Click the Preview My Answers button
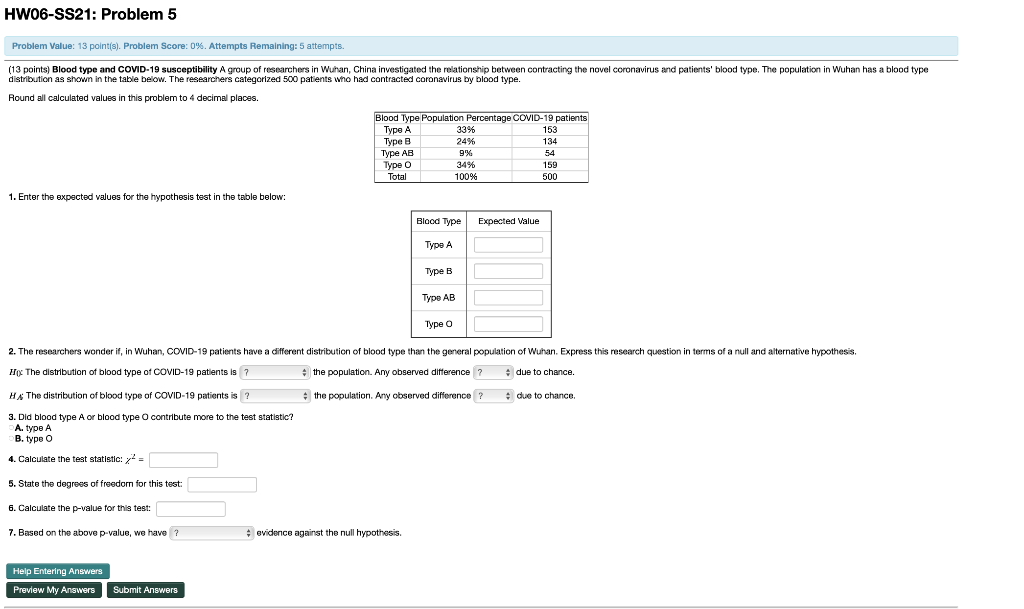The image size is (1024, 609). (53, 590)
